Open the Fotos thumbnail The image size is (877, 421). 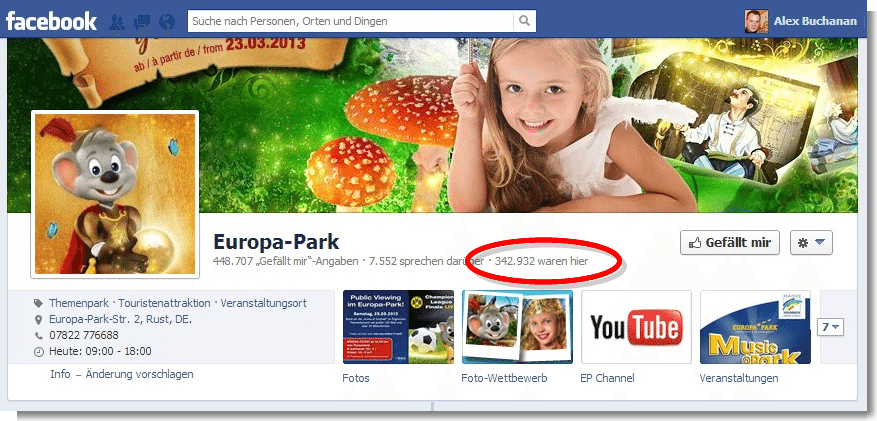pyautogui.click(x=398, y=327)
